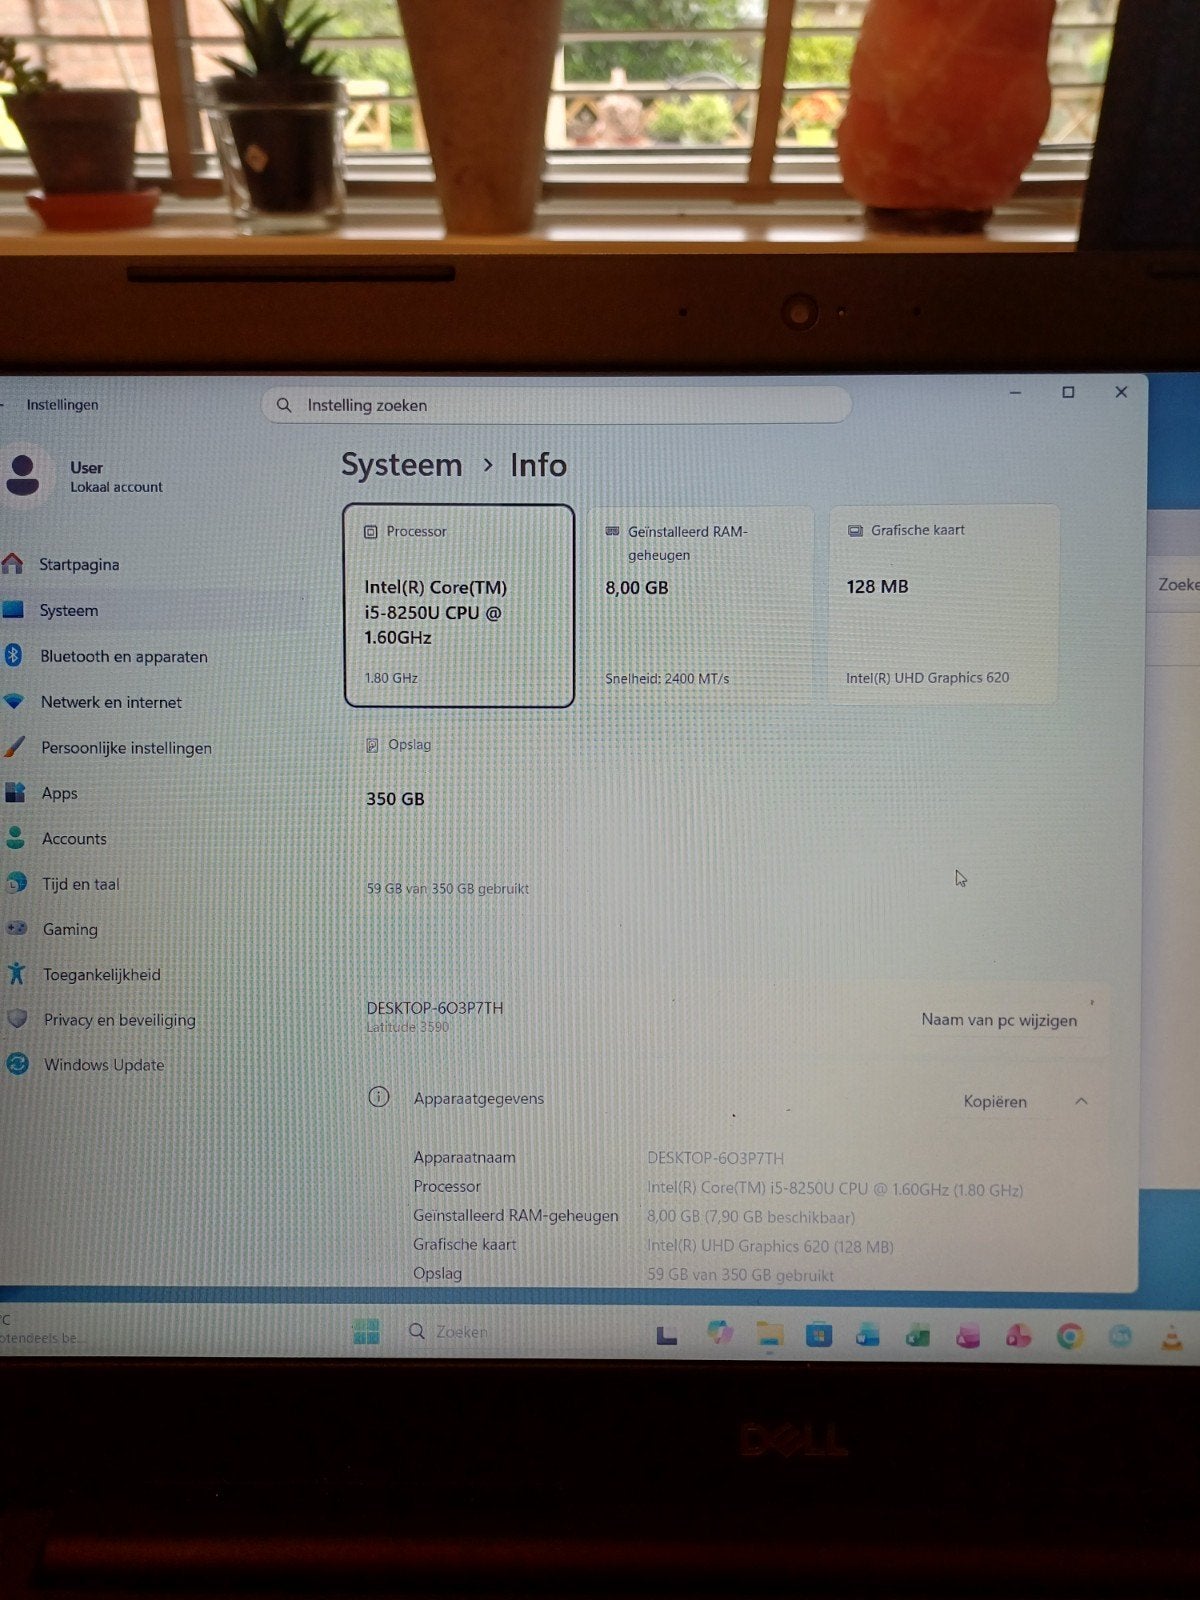The height and width of the screenshot is (1600, 1200).
Task: Click the DESKTOP-6O3P7TH Apparaatnaam value
Action: (x=715, y=1158)
